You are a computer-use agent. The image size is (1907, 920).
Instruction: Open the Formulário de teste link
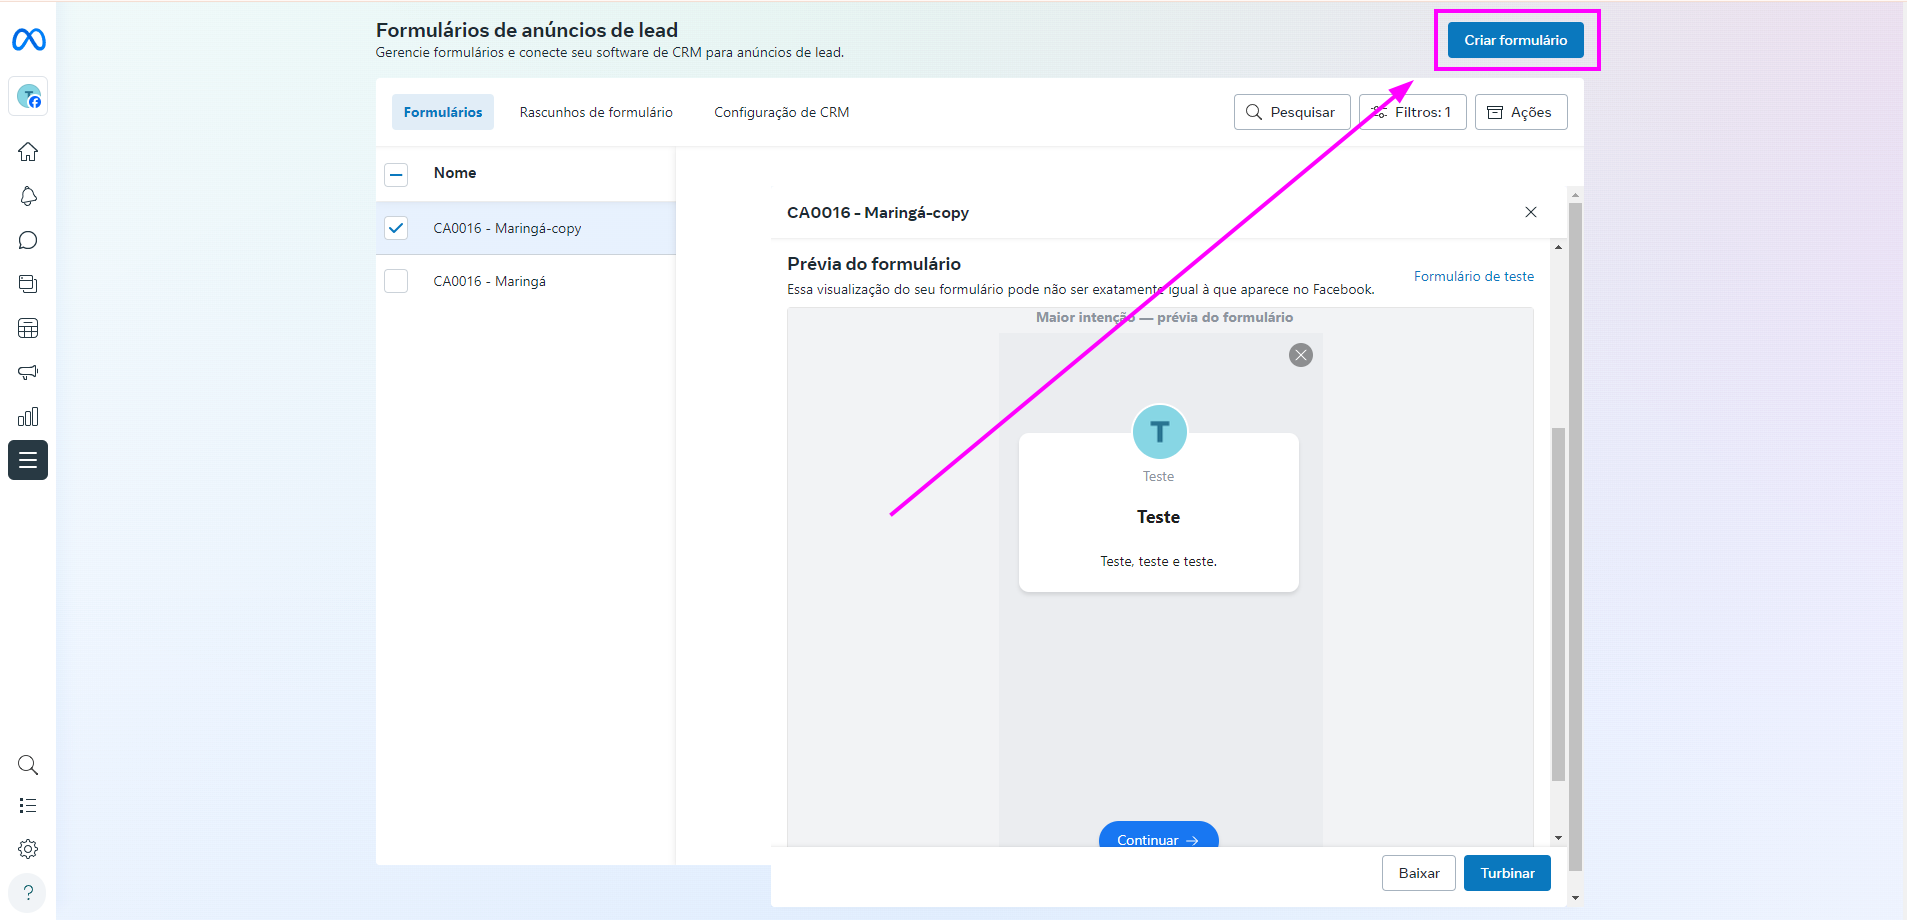click(x=1474, y=276)
